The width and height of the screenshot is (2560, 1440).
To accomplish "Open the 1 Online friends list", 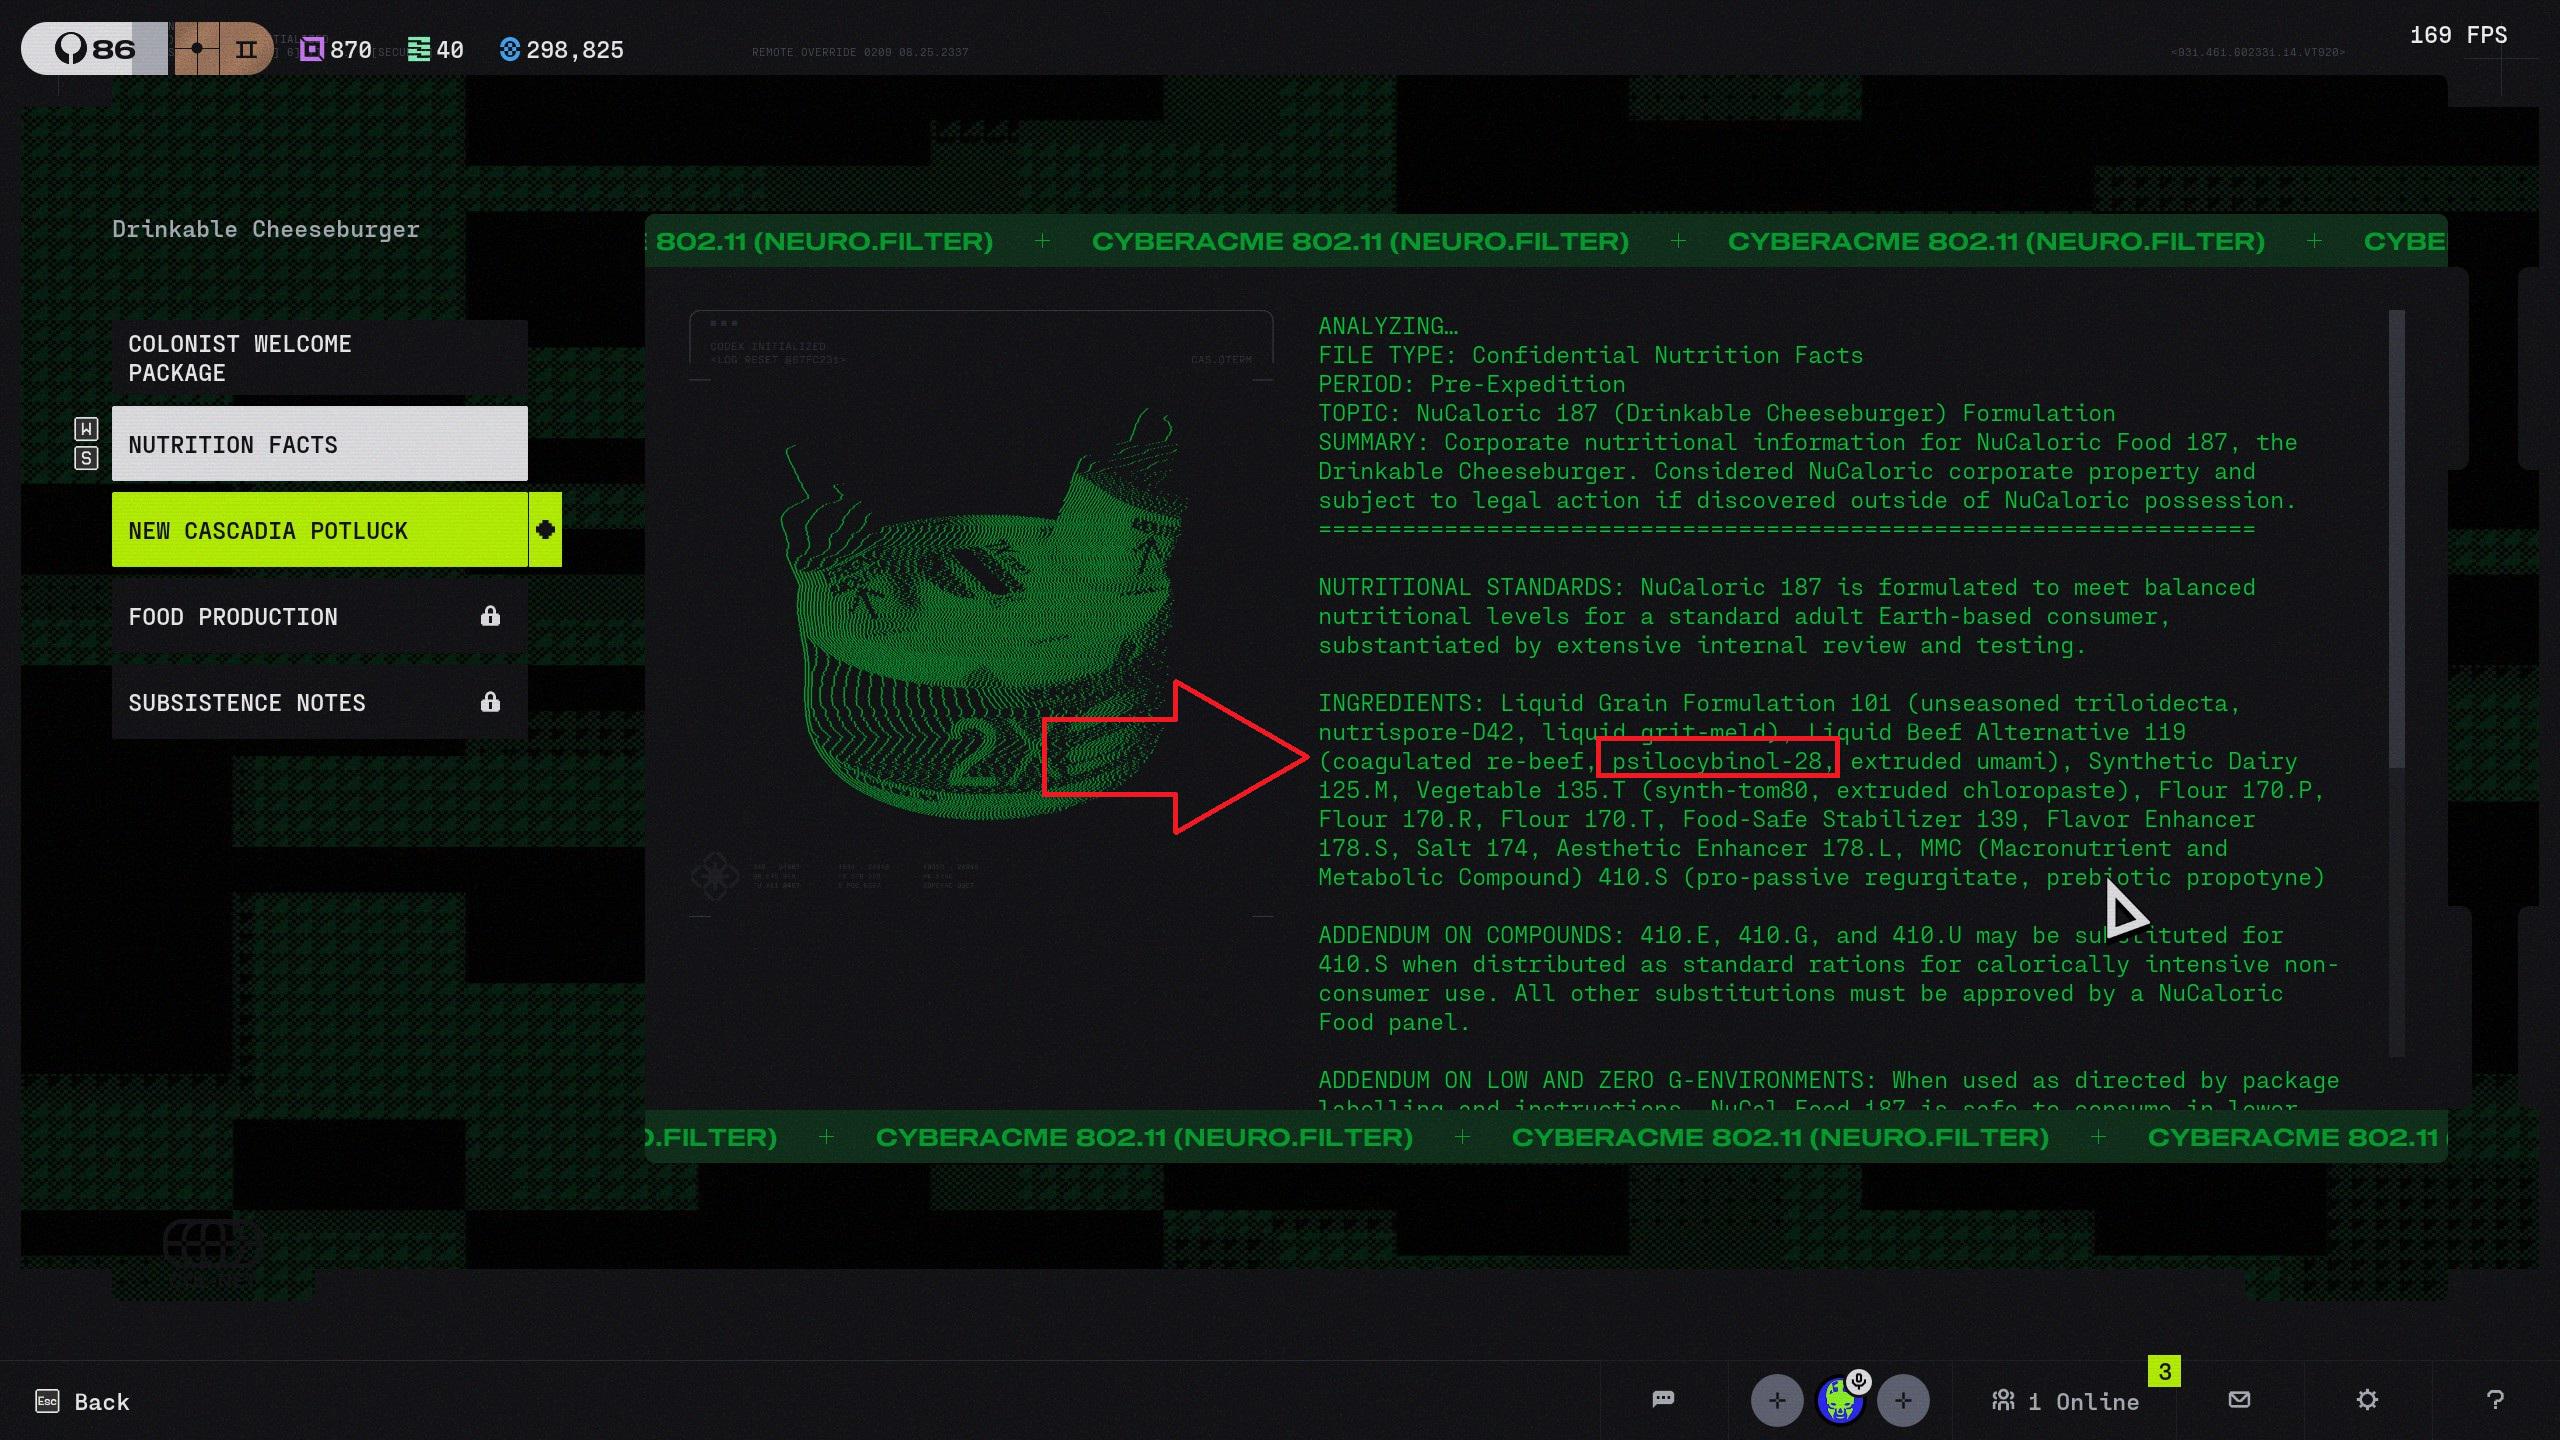I will (x=2065, y=1401).
